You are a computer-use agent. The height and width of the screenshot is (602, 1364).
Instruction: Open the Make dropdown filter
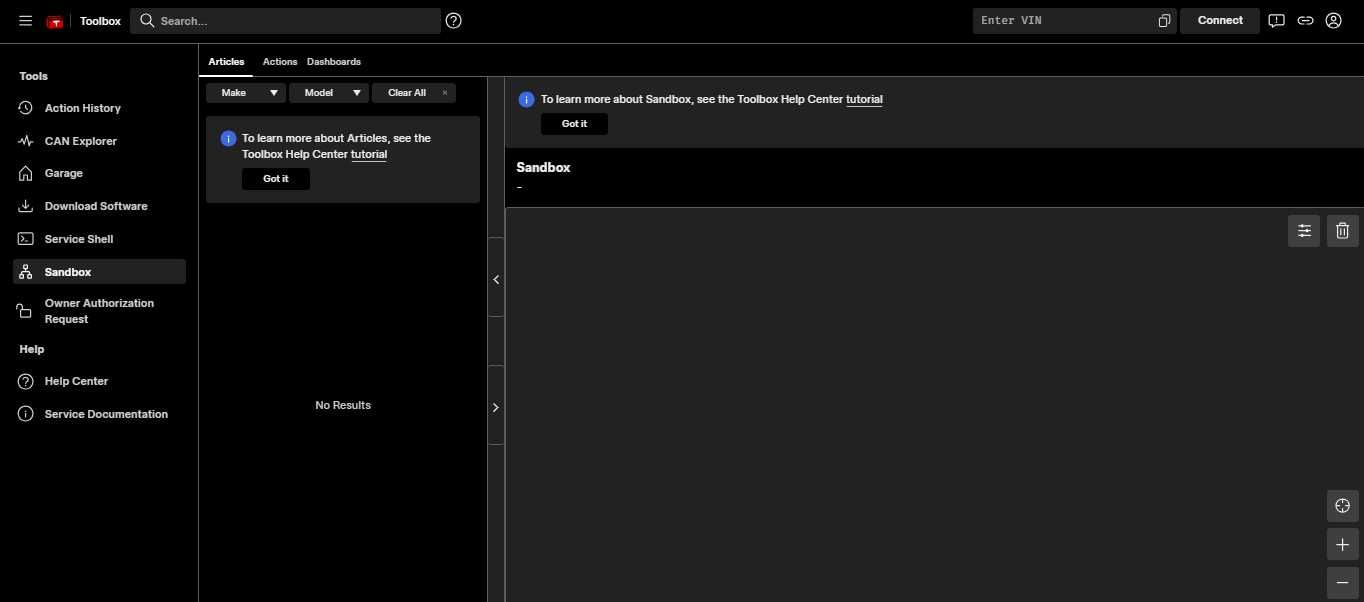pos(246,93)
